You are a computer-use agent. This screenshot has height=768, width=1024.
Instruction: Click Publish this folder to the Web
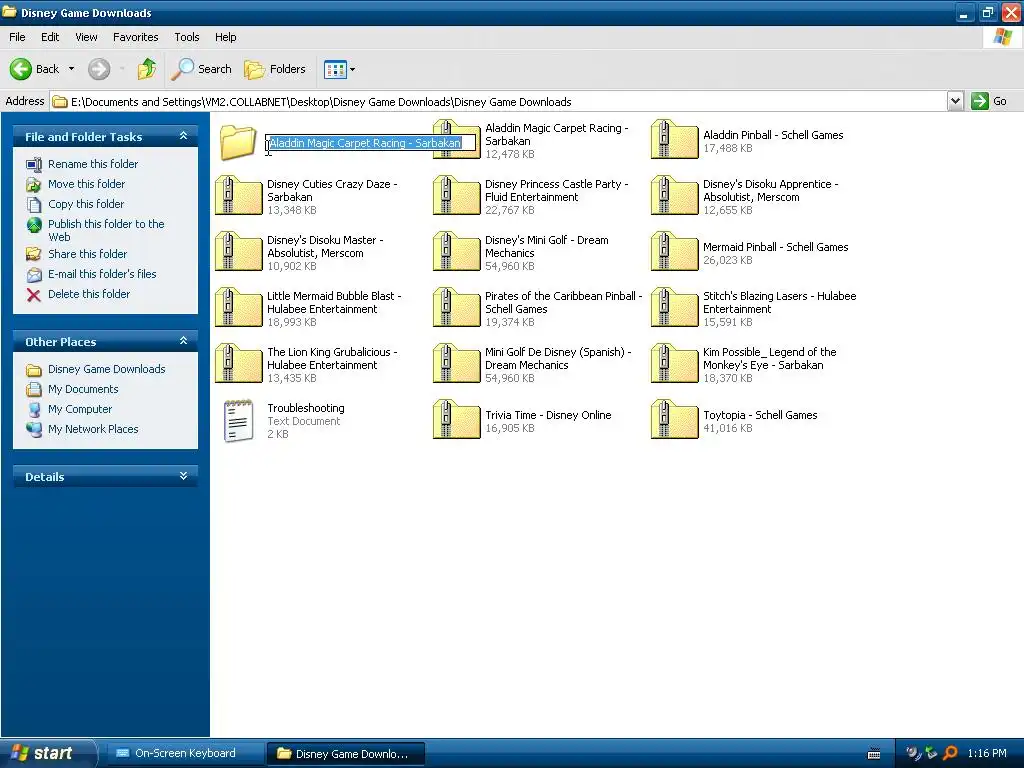click(106, 230)
